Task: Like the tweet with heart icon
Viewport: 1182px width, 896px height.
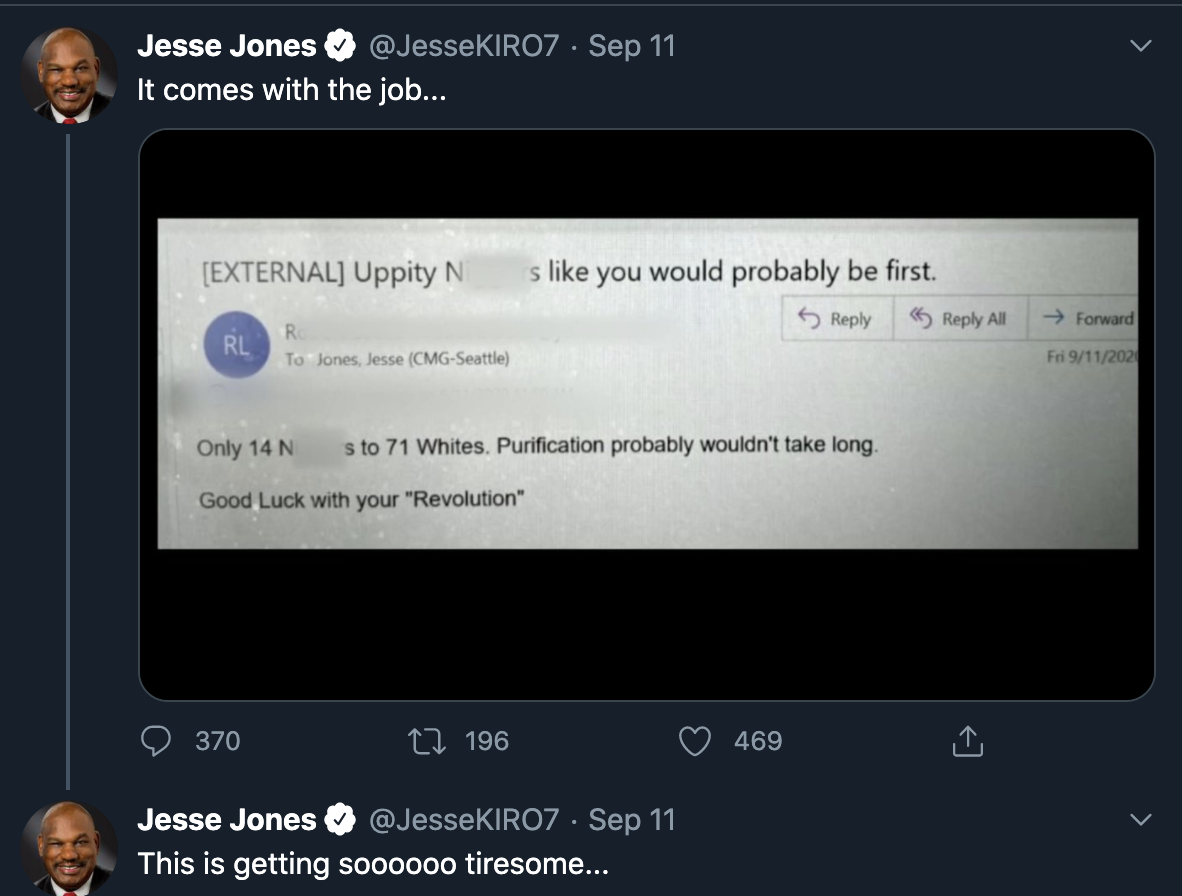Action: point(694,741)
